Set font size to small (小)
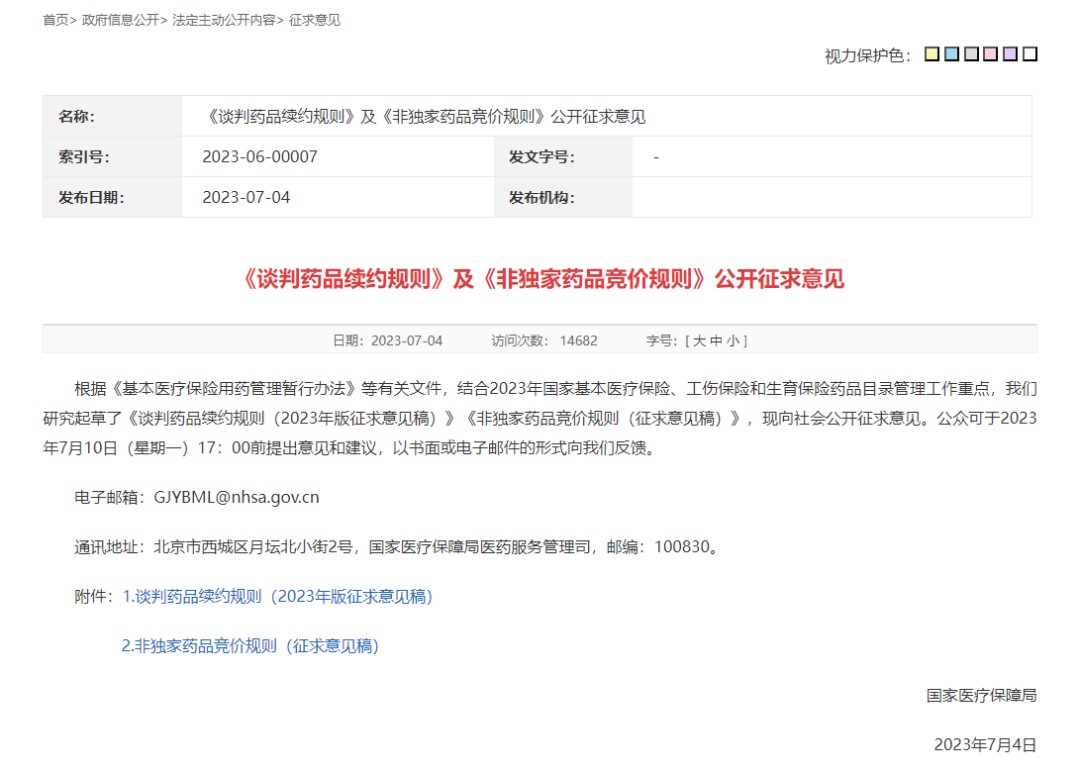 732,341
